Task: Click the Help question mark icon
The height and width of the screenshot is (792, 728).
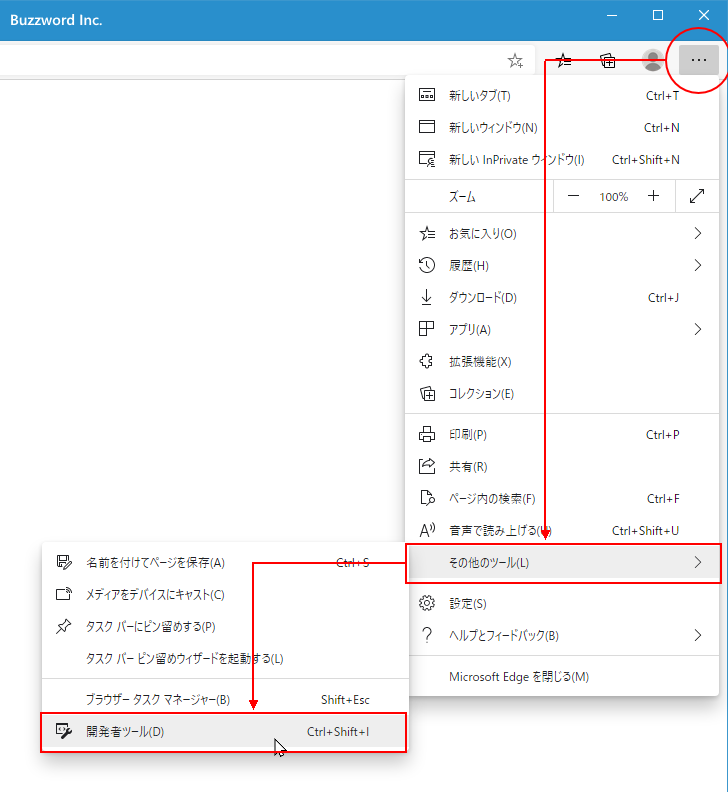Action: click(427, 635)
